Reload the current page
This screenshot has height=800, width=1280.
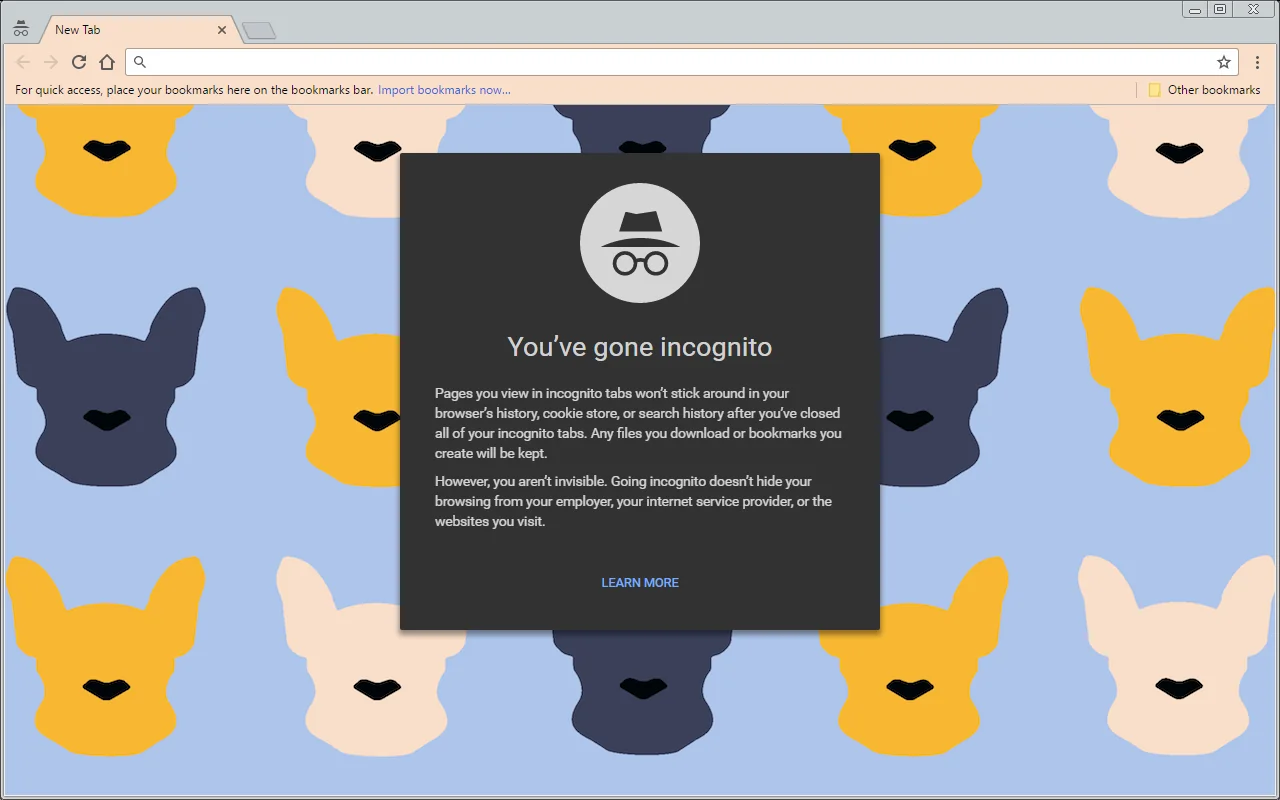(79, 62)
